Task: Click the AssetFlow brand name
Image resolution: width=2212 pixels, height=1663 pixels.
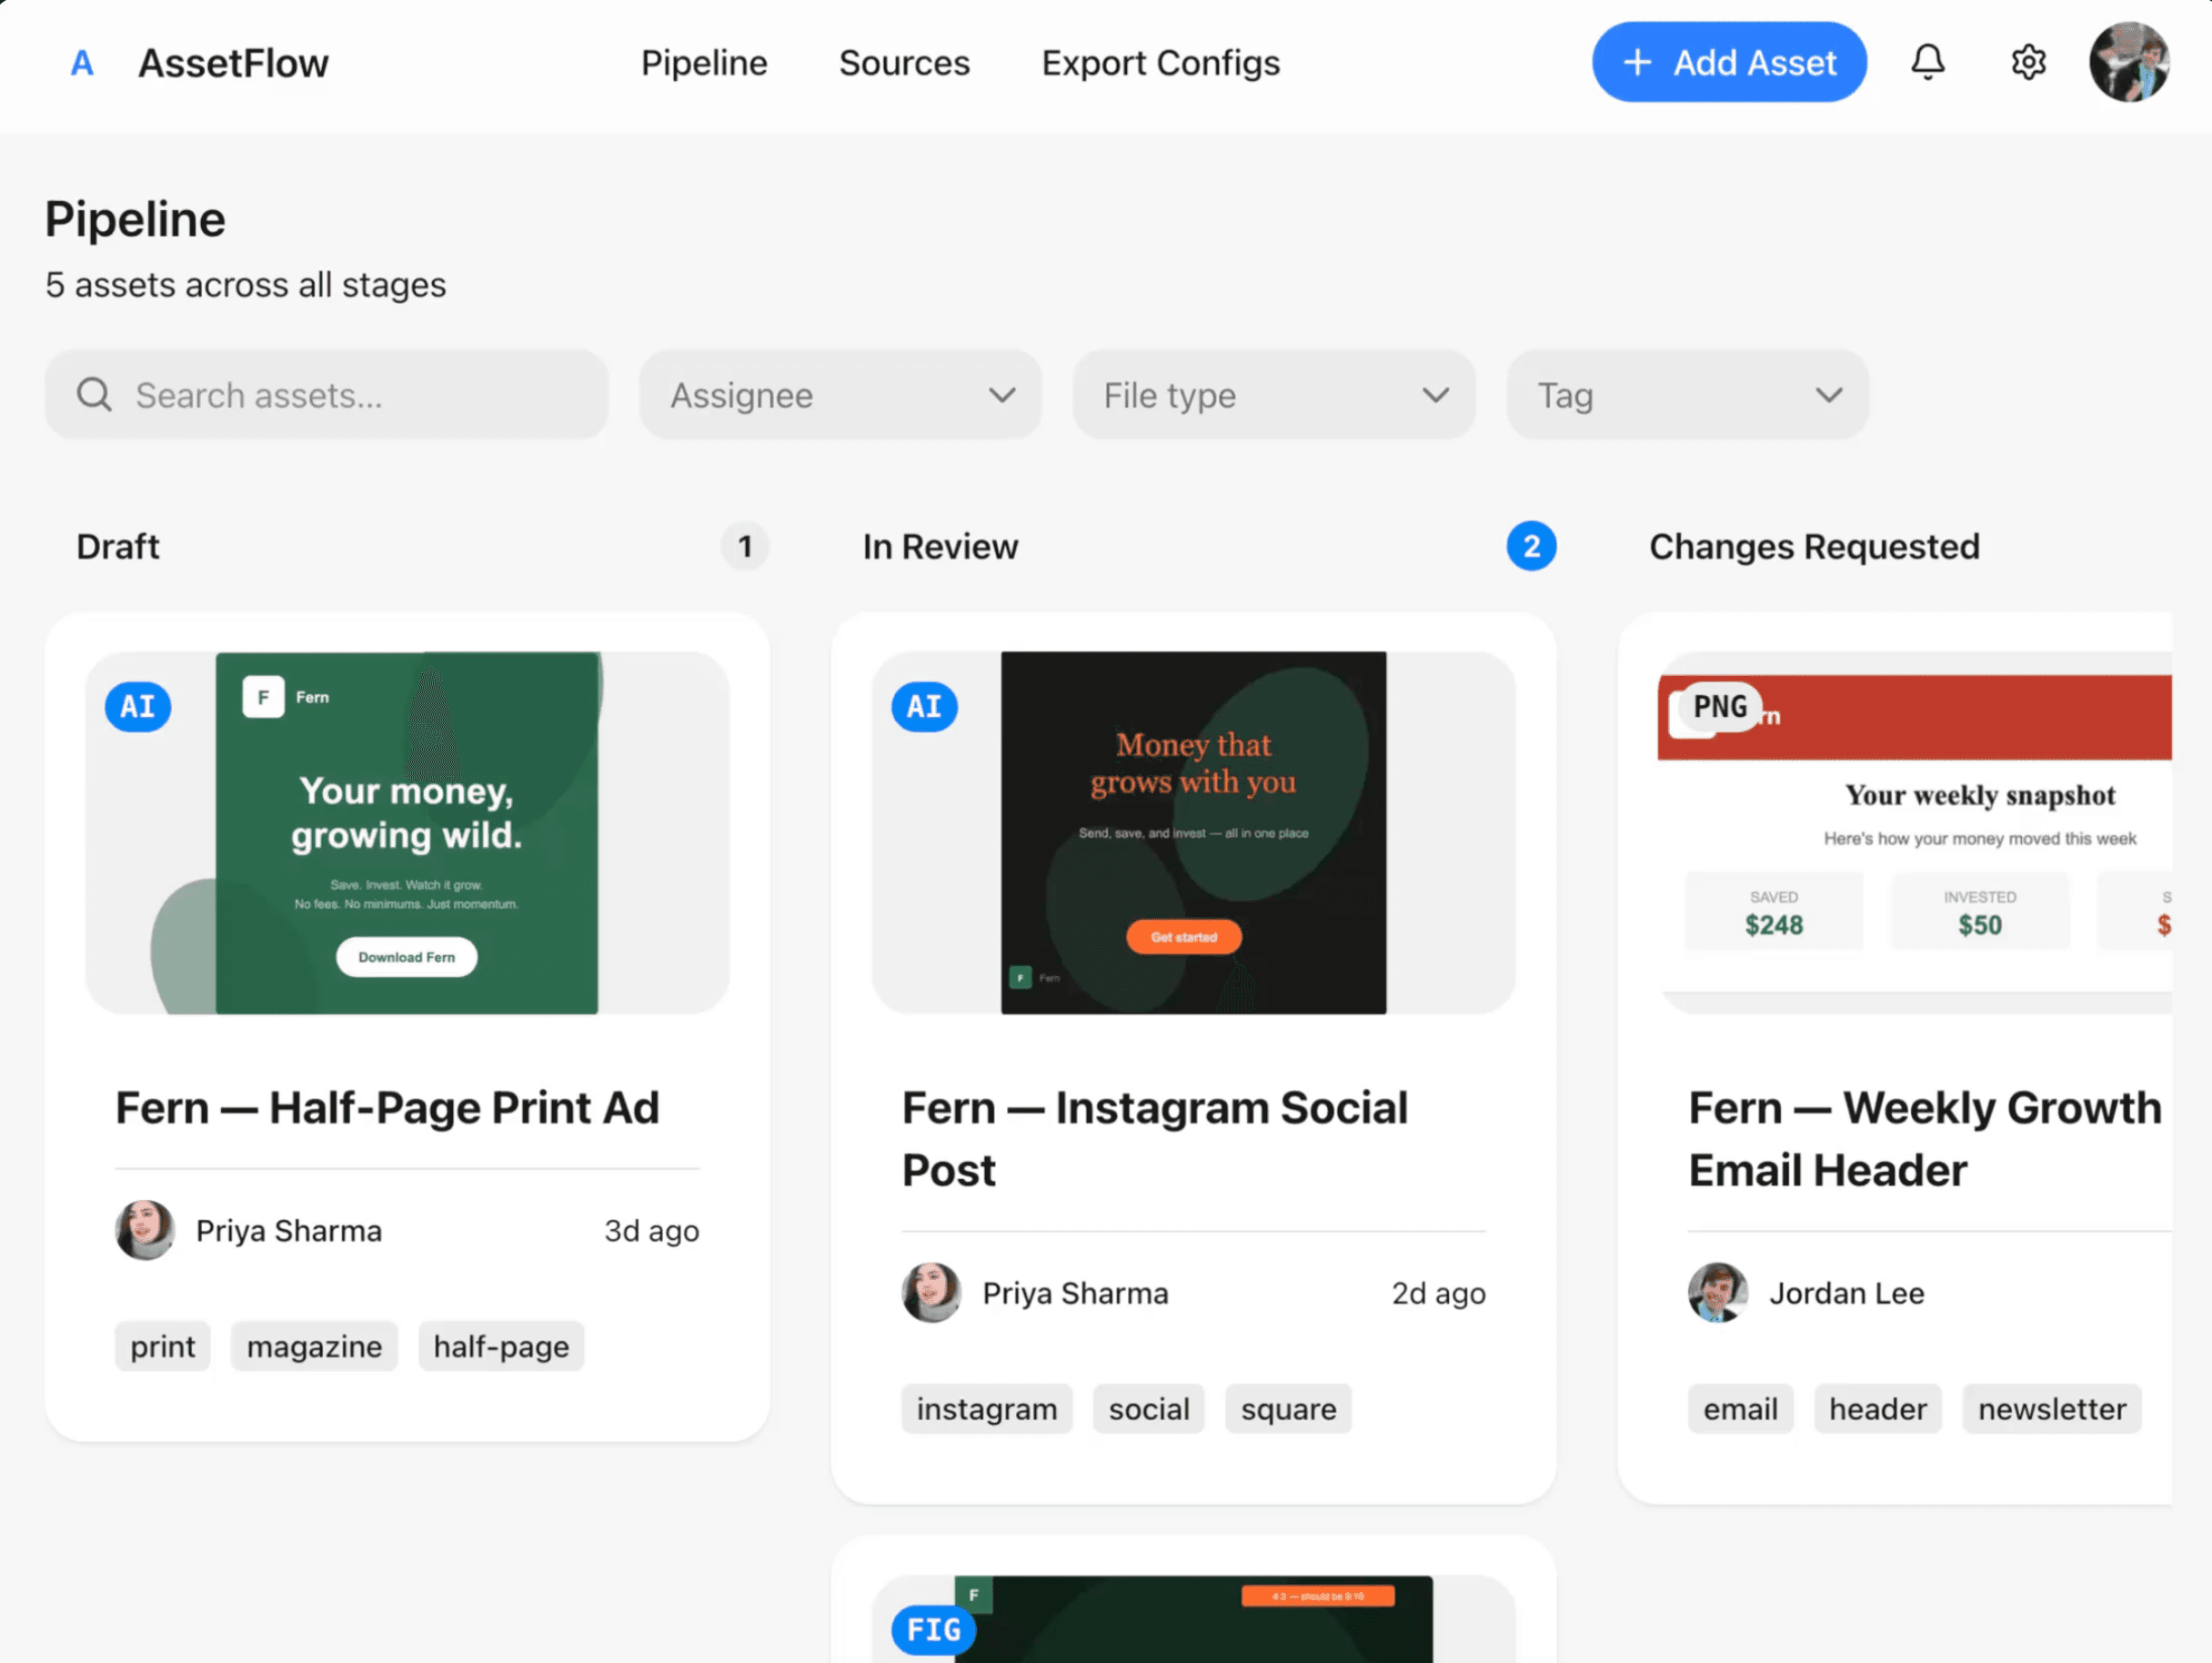Action: pos(233,63)
